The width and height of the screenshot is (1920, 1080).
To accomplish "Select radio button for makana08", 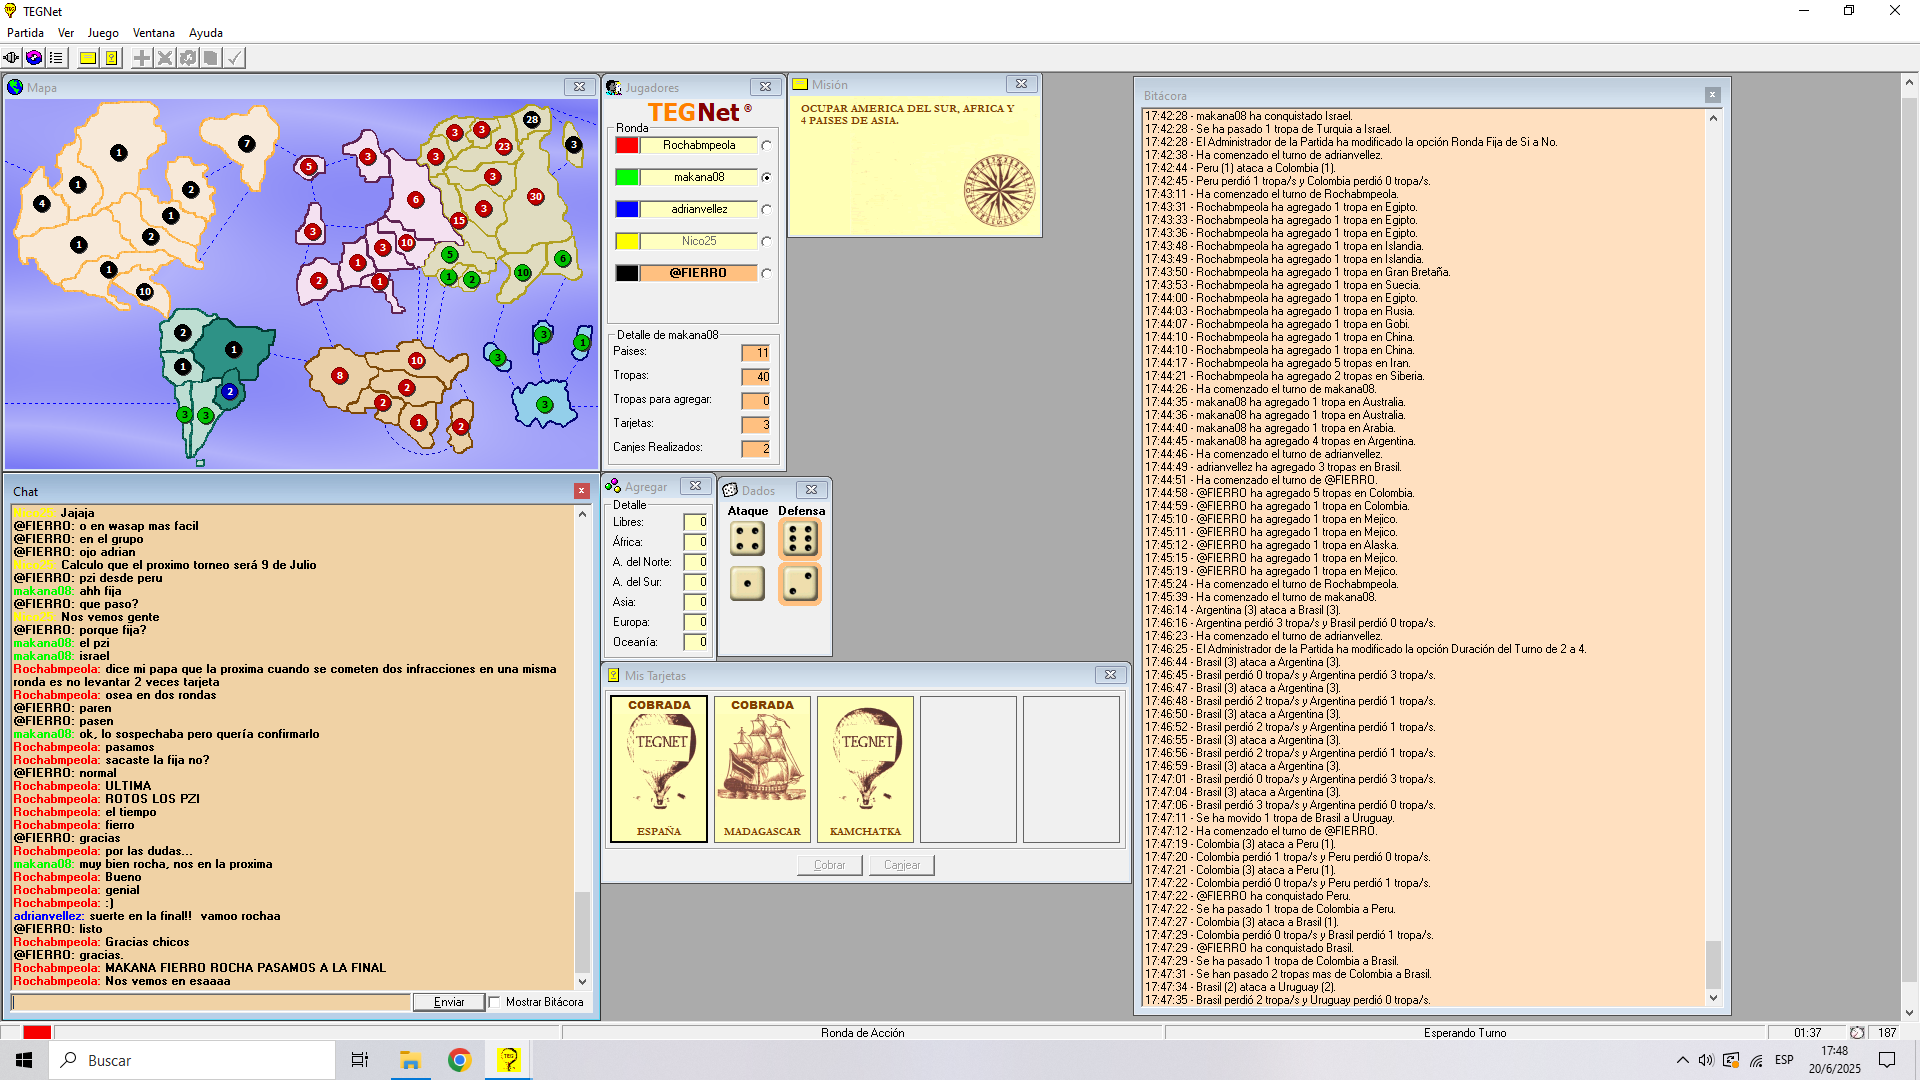I will point(767,177).
